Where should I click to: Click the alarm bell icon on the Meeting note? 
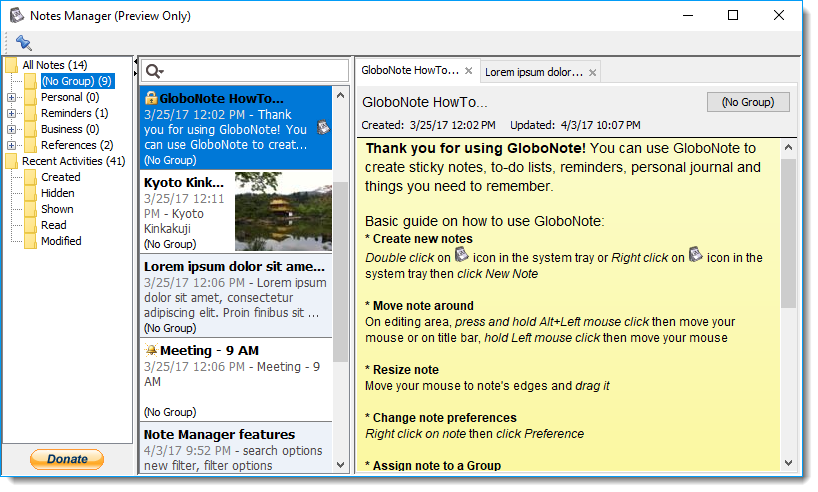151,350
